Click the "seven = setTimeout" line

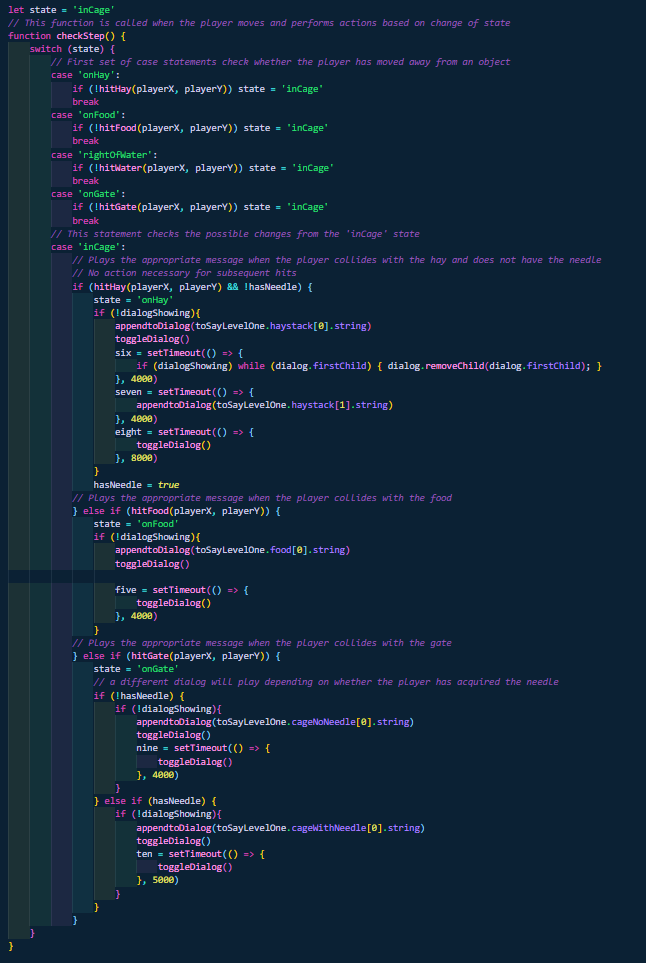point(184,392)
